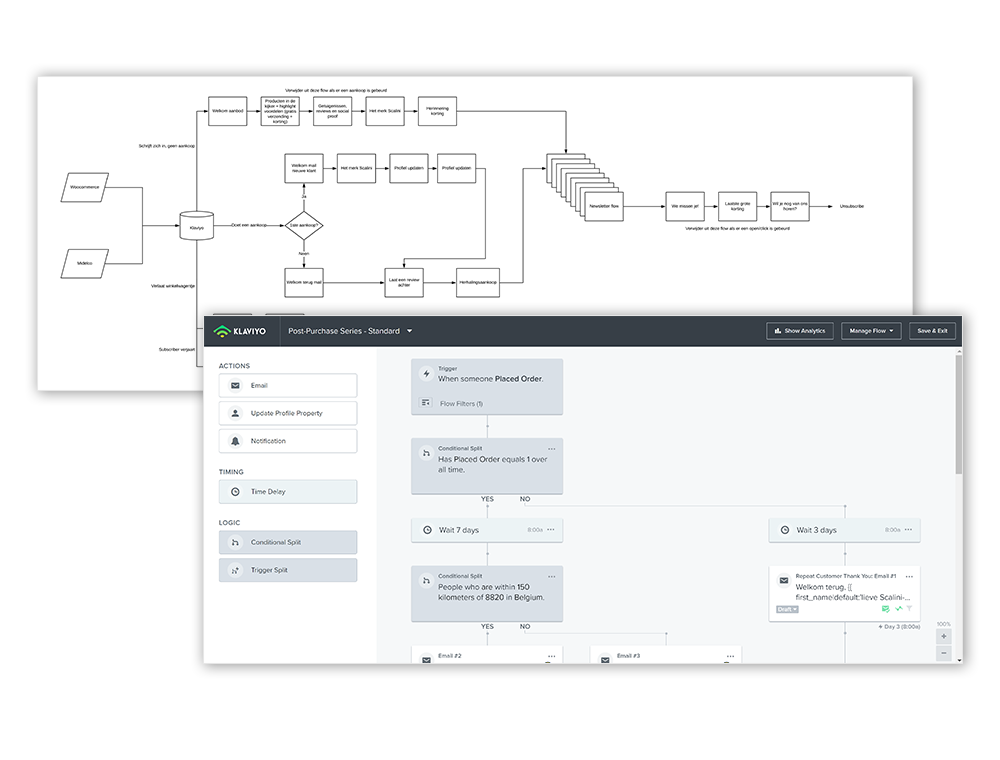Click the vertical scrollbar thumb of the Klaviyo canvas
Screen dimensions: 1000x760
(959, 414)
